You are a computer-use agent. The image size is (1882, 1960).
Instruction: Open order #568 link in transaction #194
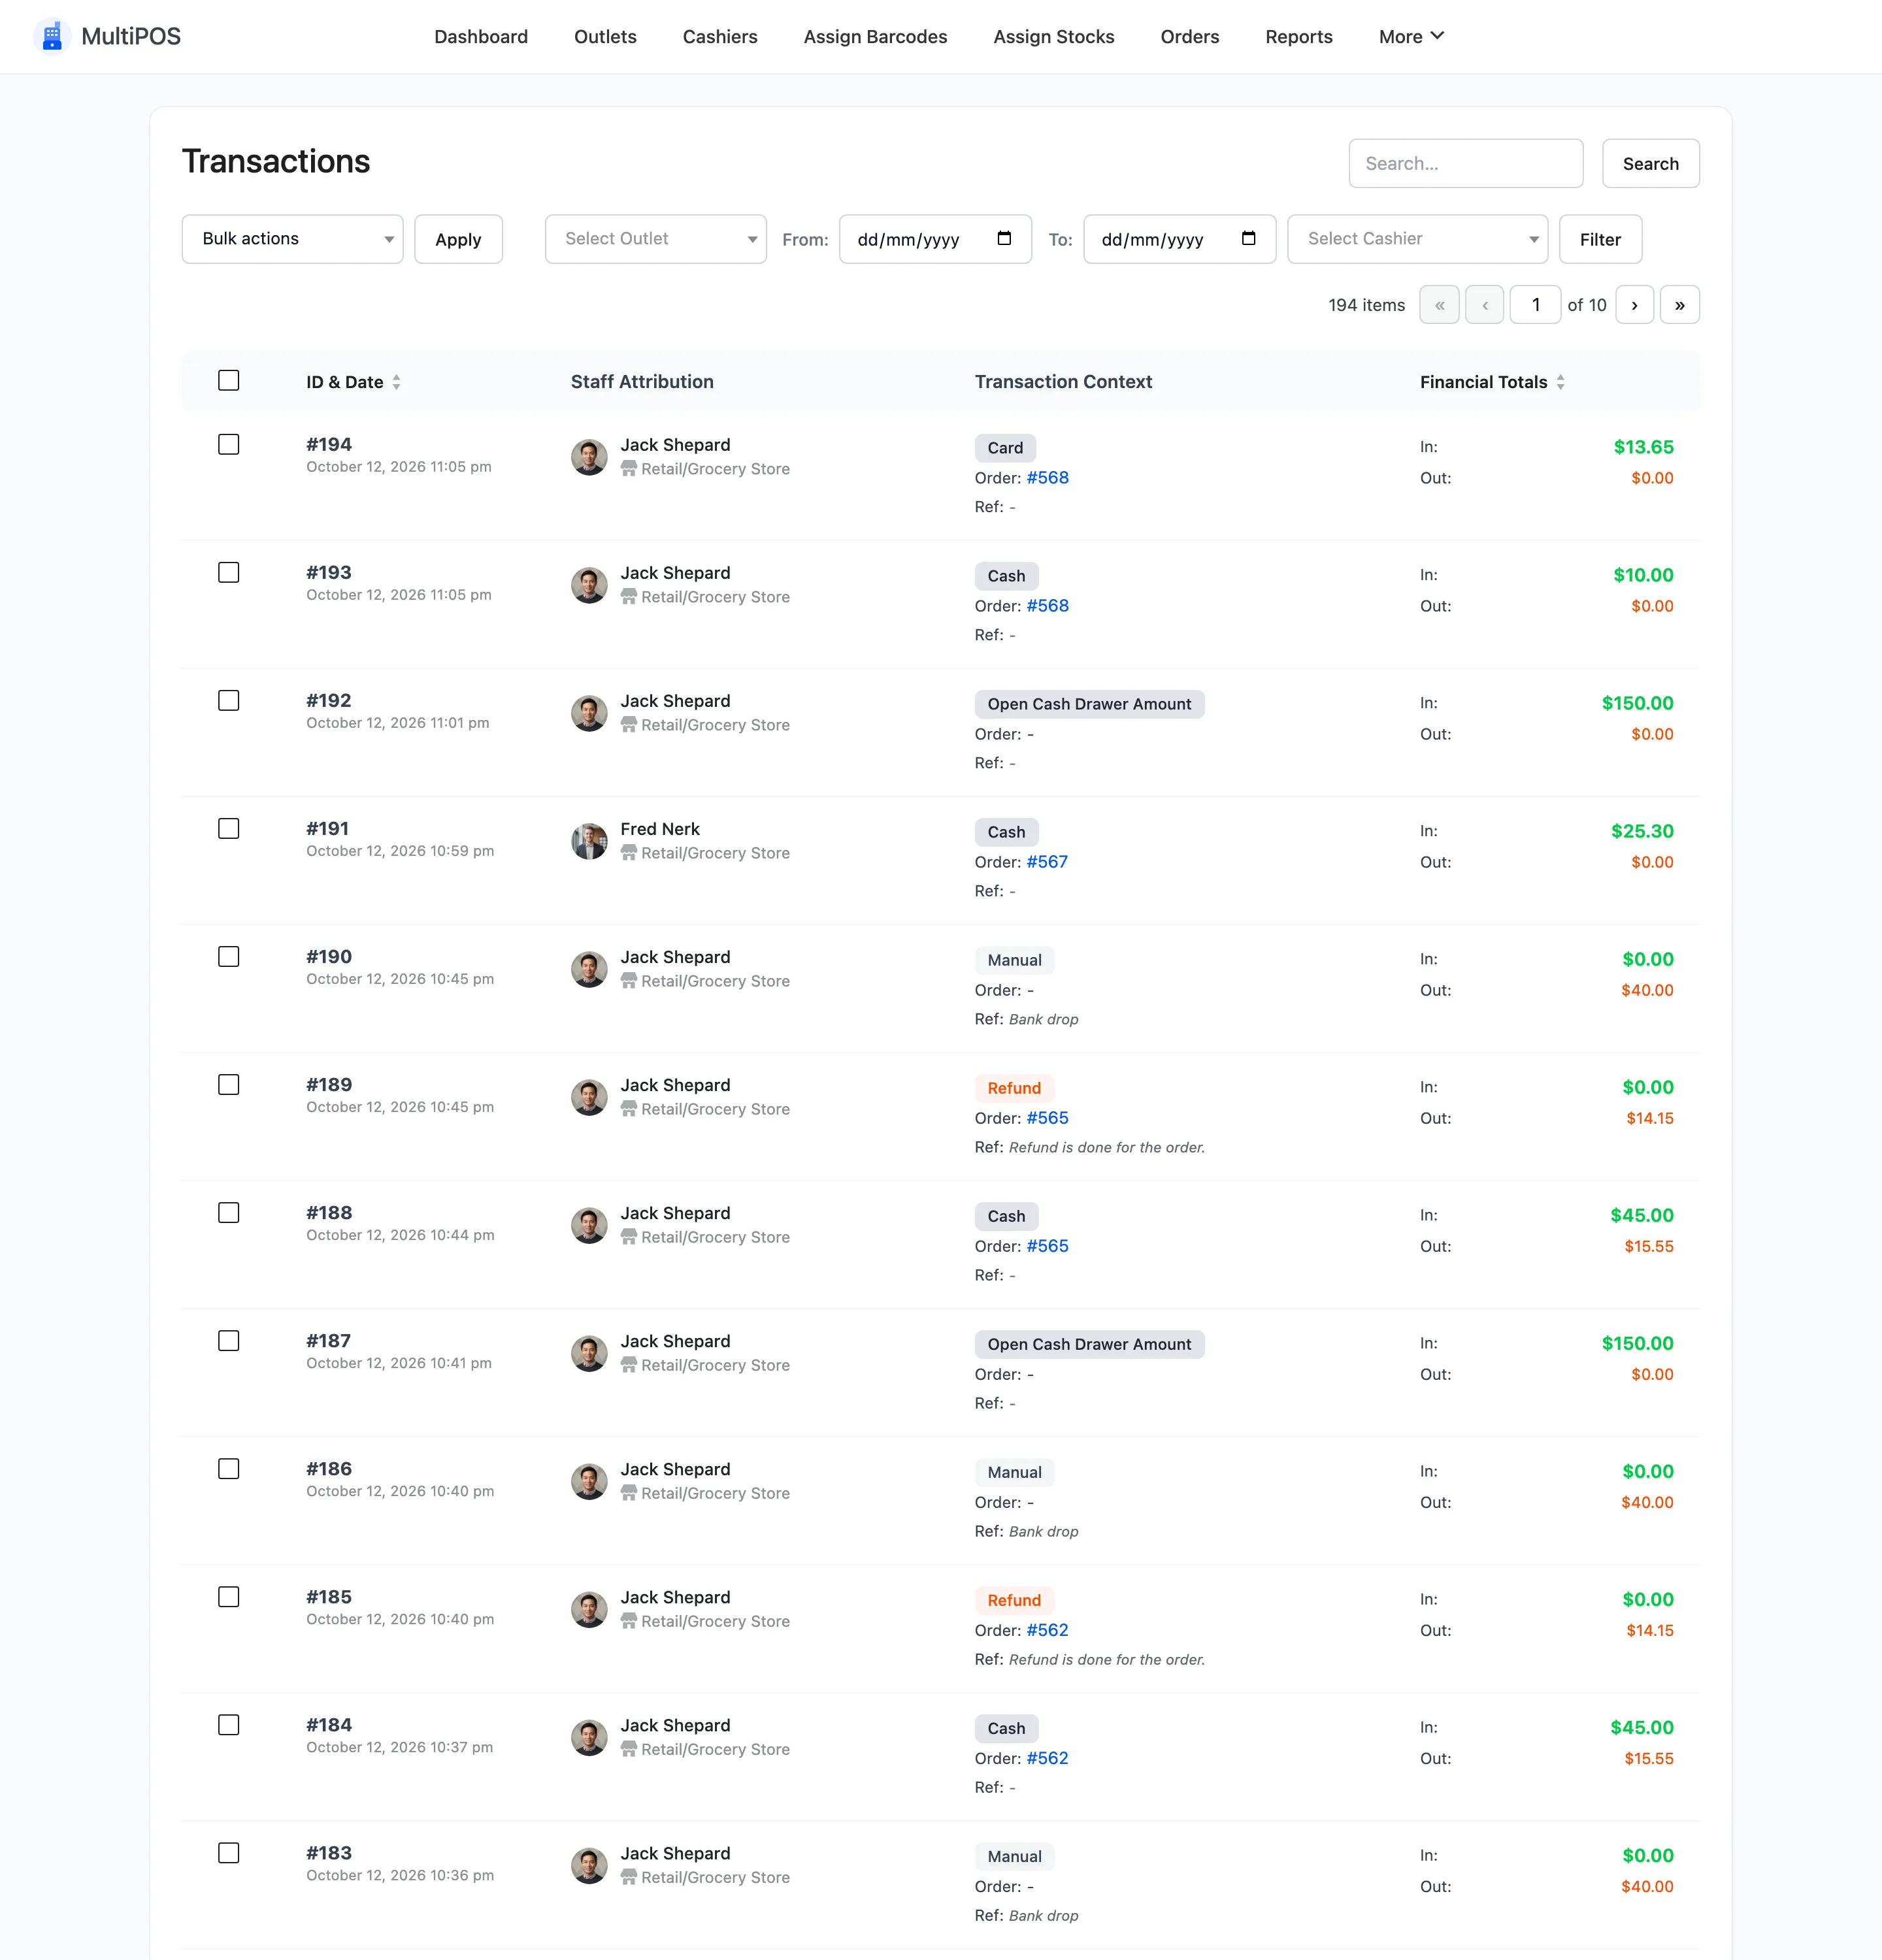click(1047, 478)
